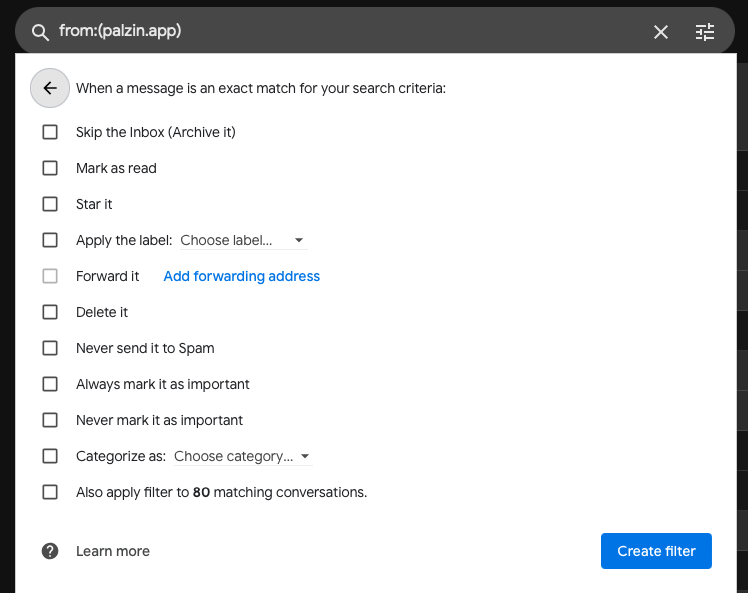Tick the Star it checkbox
This screenshot has height=593, width=748.
tap(50, 204)
